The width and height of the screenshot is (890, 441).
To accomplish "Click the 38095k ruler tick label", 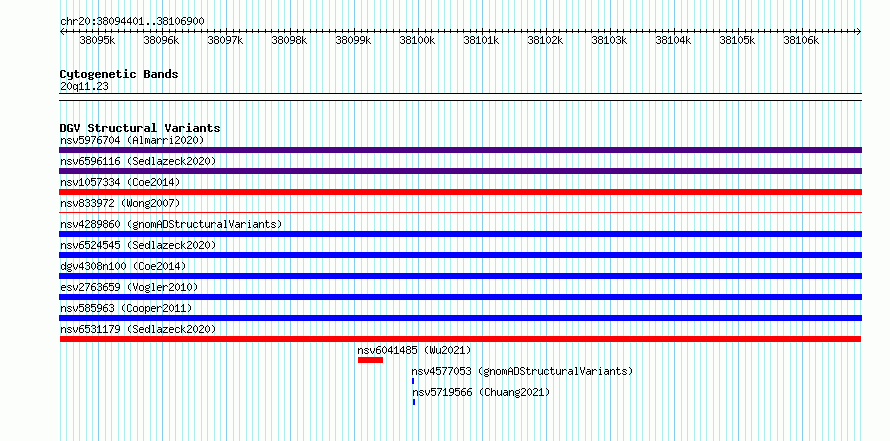I will (x=98, y=40).
